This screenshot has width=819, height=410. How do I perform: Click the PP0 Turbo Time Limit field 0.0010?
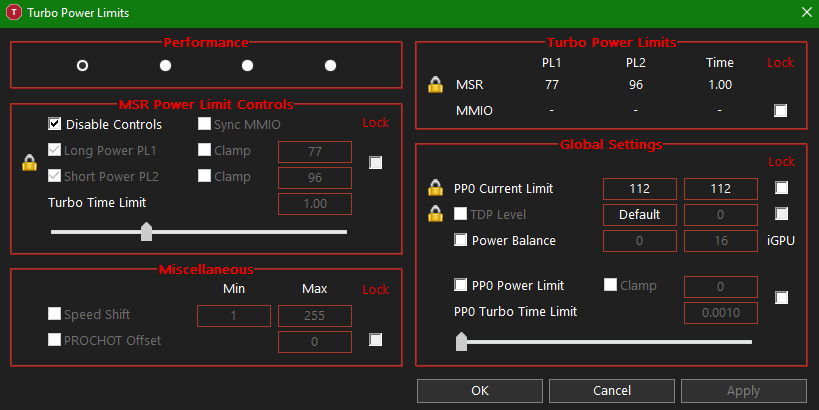pos(720,313)
